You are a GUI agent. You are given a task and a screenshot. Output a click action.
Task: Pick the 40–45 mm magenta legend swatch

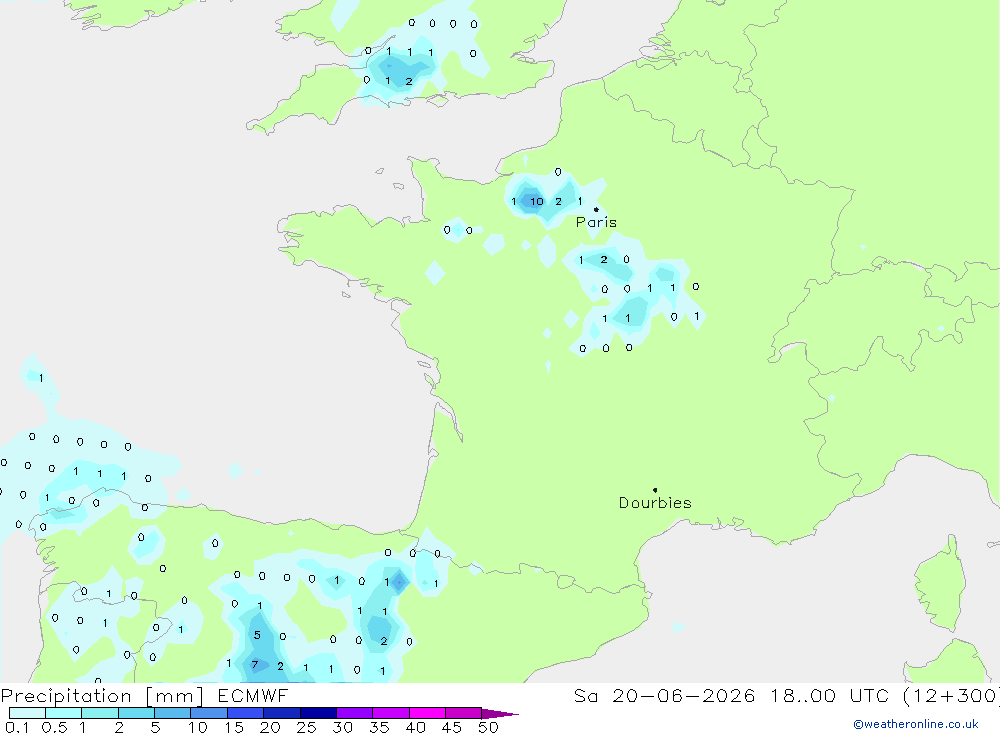[x=427, y=713]
